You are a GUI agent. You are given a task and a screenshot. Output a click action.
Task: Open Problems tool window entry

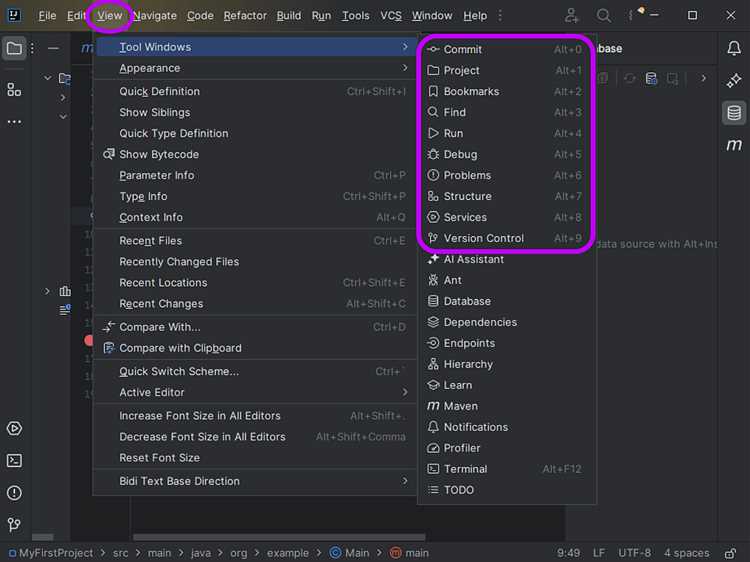[506, 176]
